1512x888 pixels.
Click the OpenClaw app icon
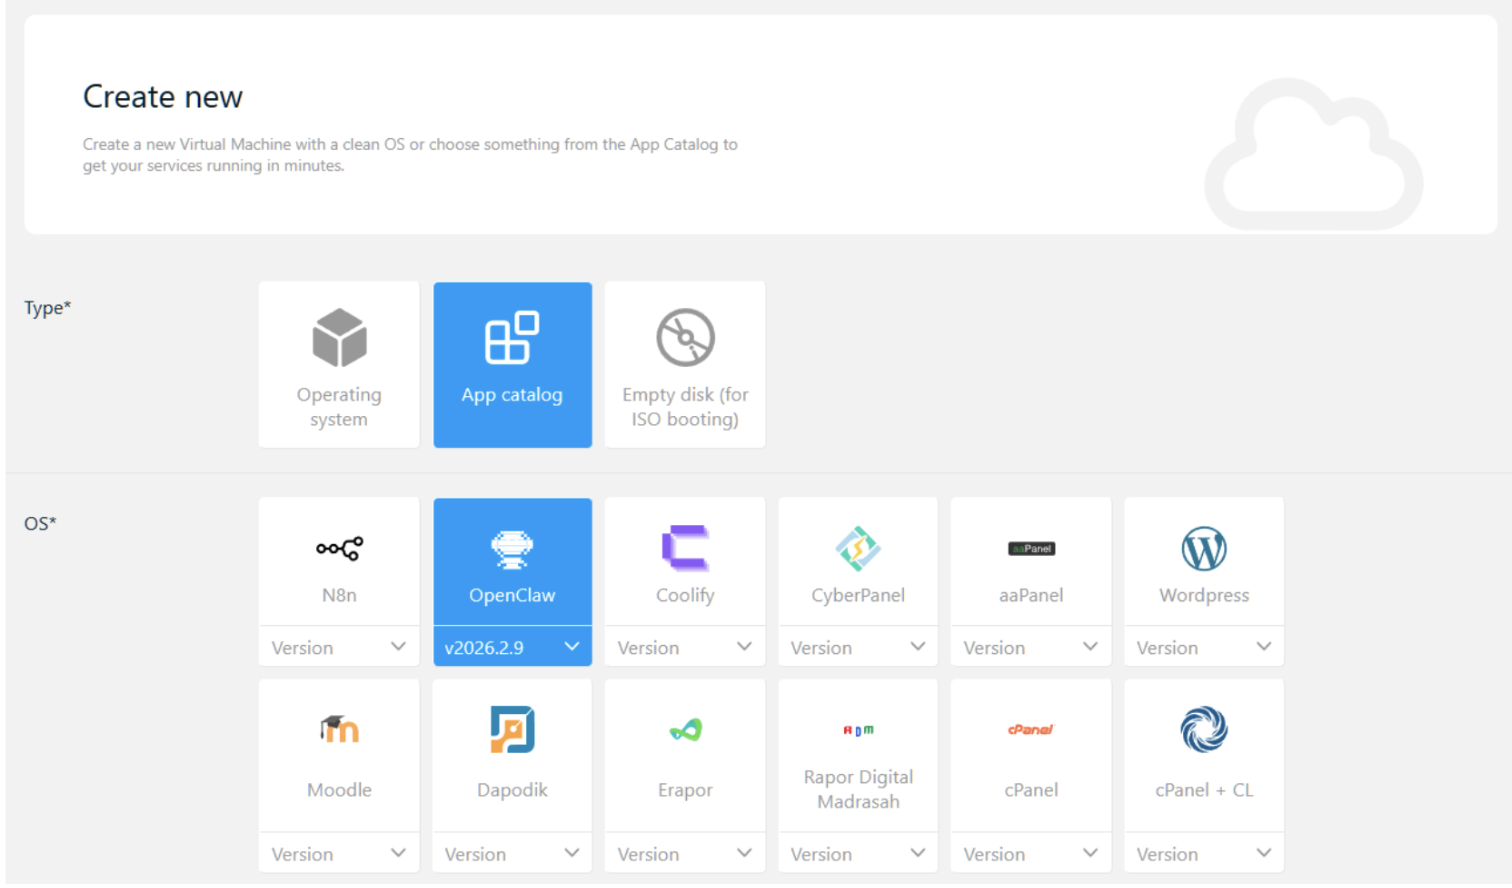(512, 548)
